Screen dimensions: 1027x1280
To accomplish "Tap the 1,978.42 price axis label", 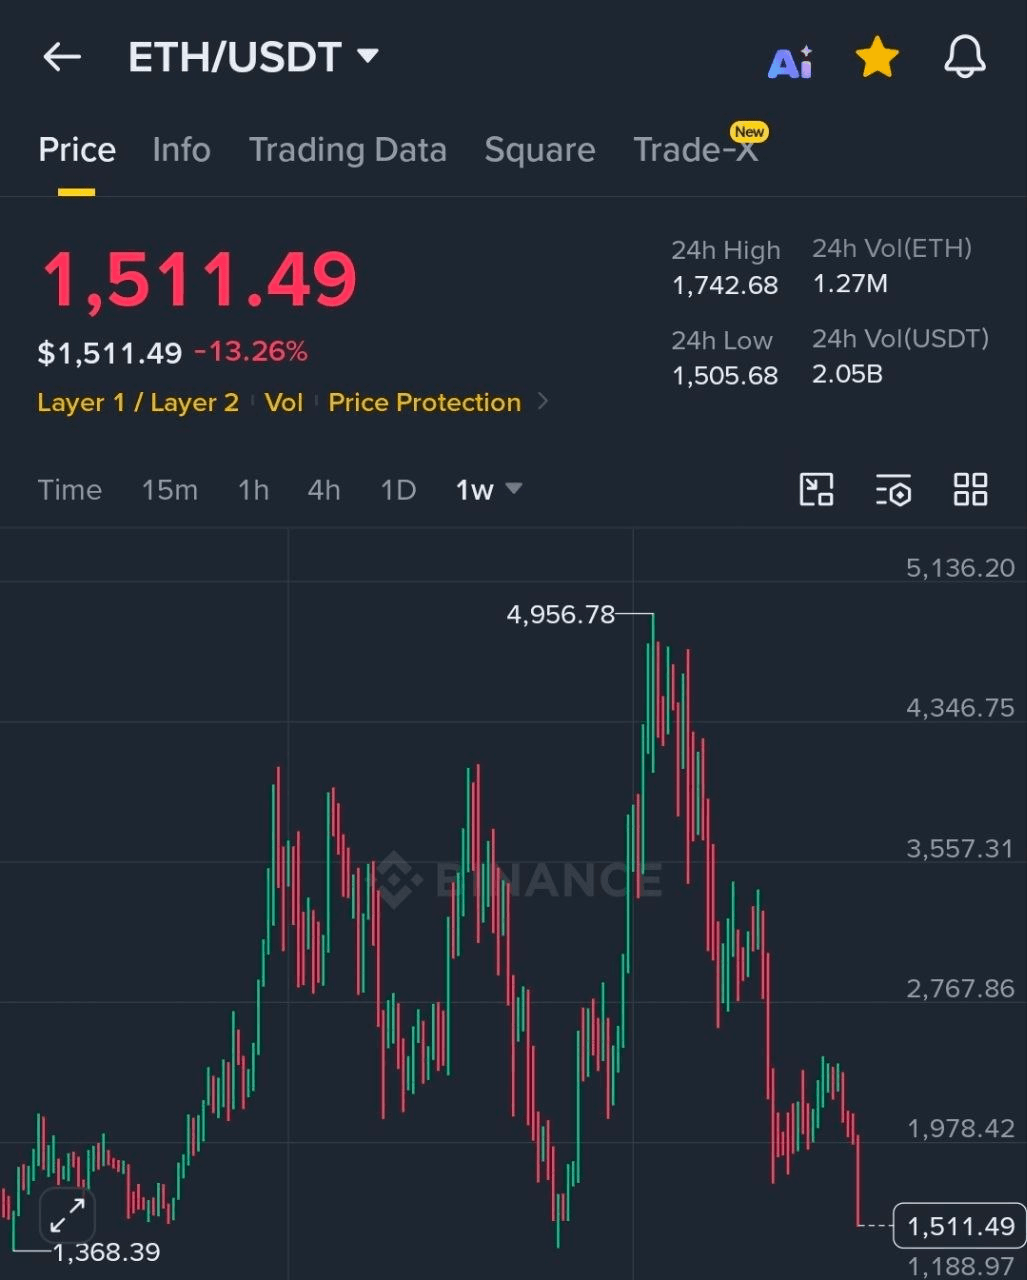I will coord(960,1128).
